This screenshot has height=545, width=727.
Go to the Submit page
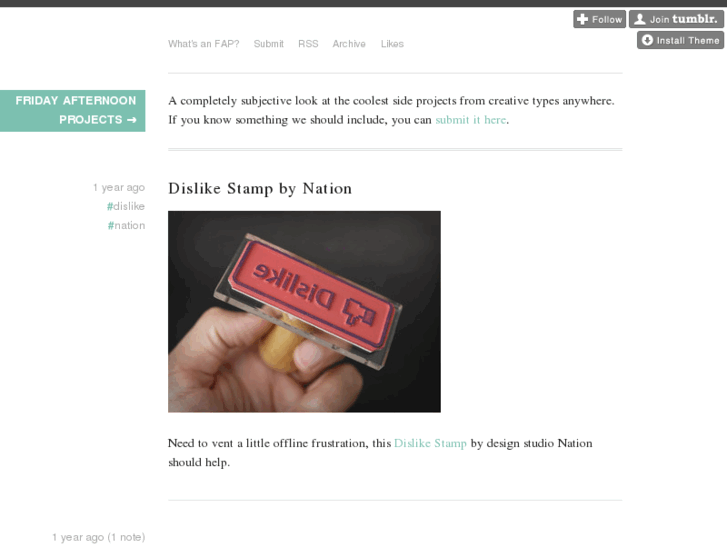268,44
